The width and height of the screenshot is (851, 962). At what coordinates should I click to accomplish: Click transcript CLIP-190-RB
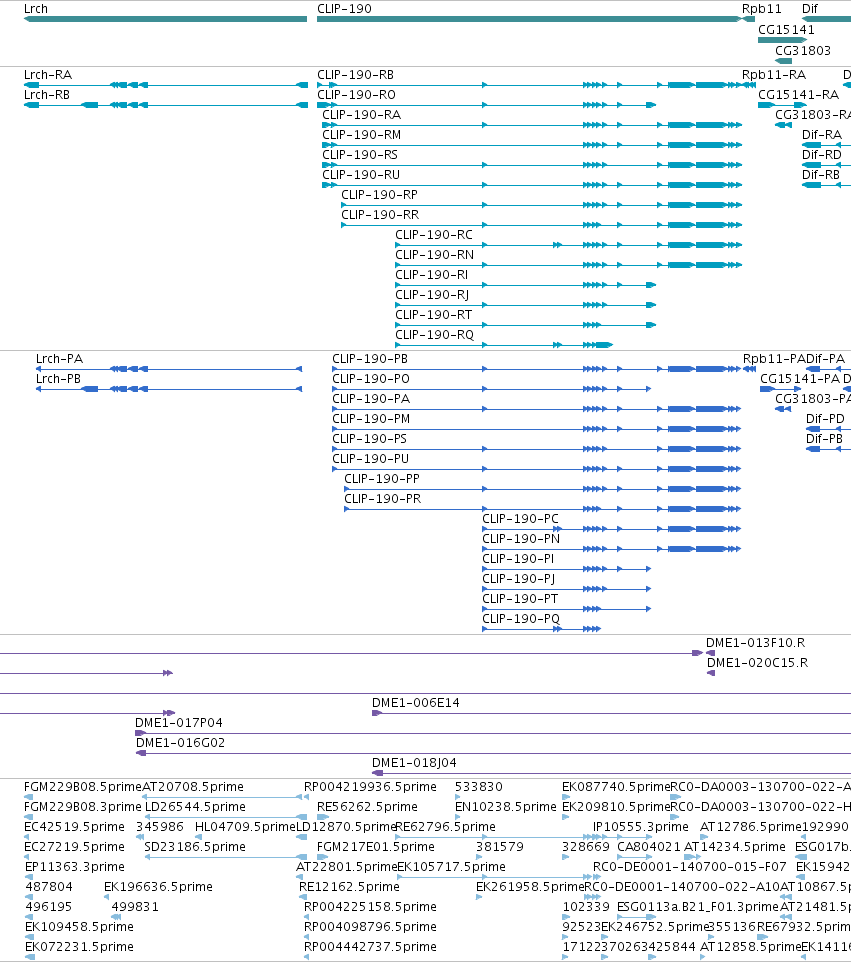tap(355, 75)
